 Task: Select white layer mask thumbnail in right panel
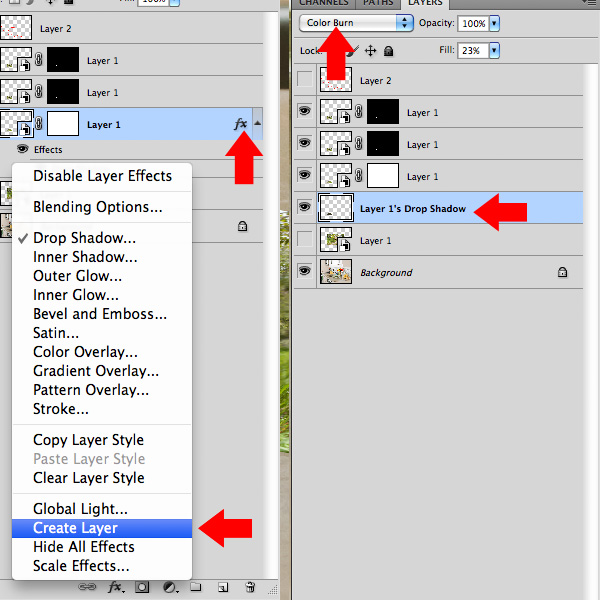click(383, 176)
